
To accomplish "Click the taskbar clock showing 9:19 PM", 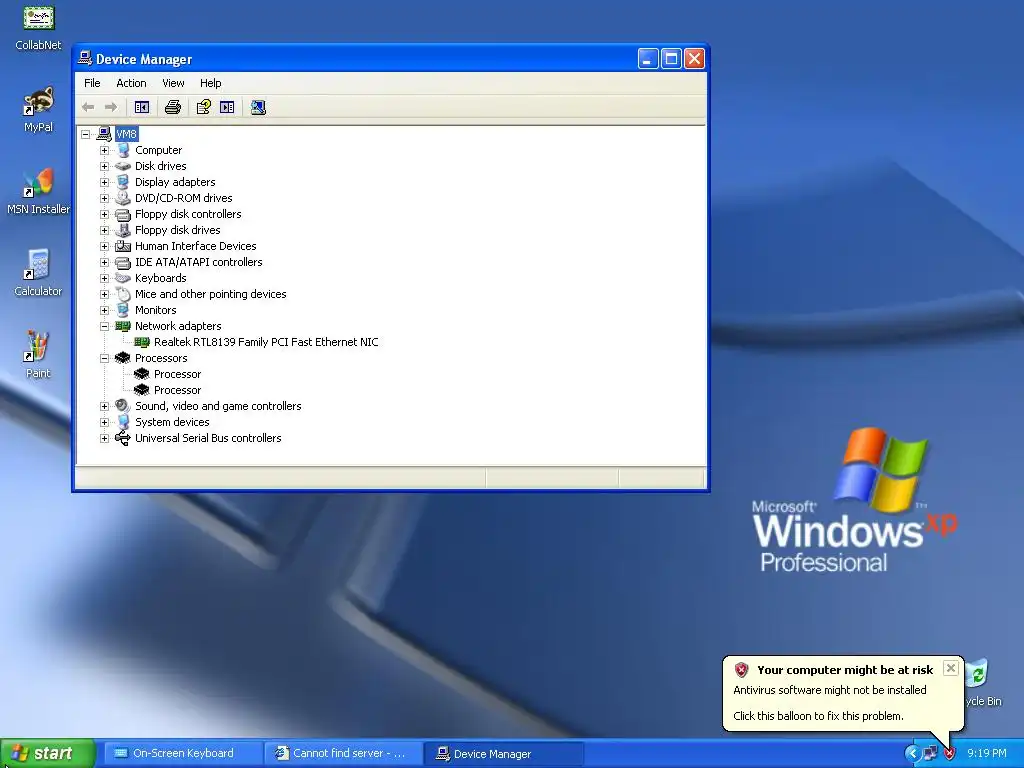I will [987, 754].
